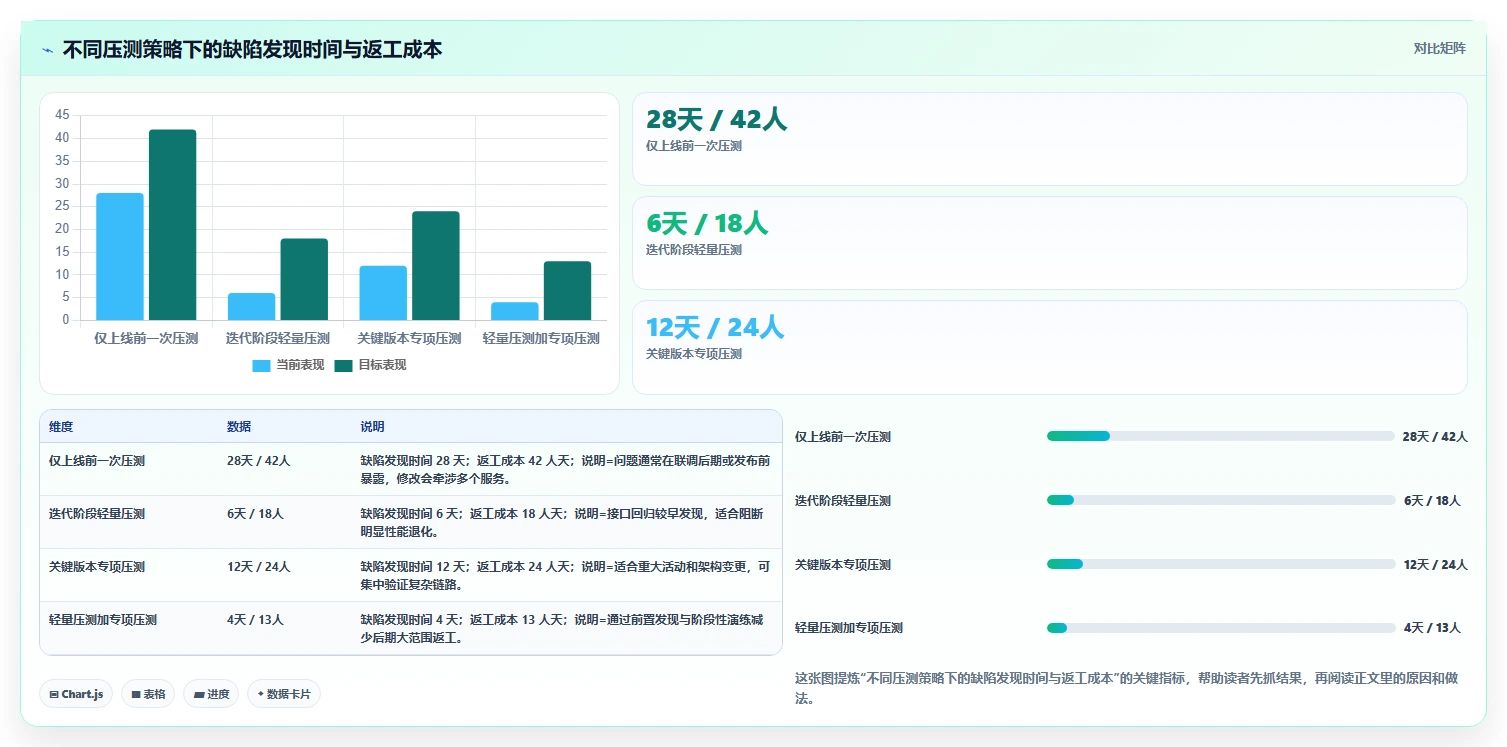
Task: Click 目标表现 bar for 仅上线前一次压测
Action: (173, 225)
